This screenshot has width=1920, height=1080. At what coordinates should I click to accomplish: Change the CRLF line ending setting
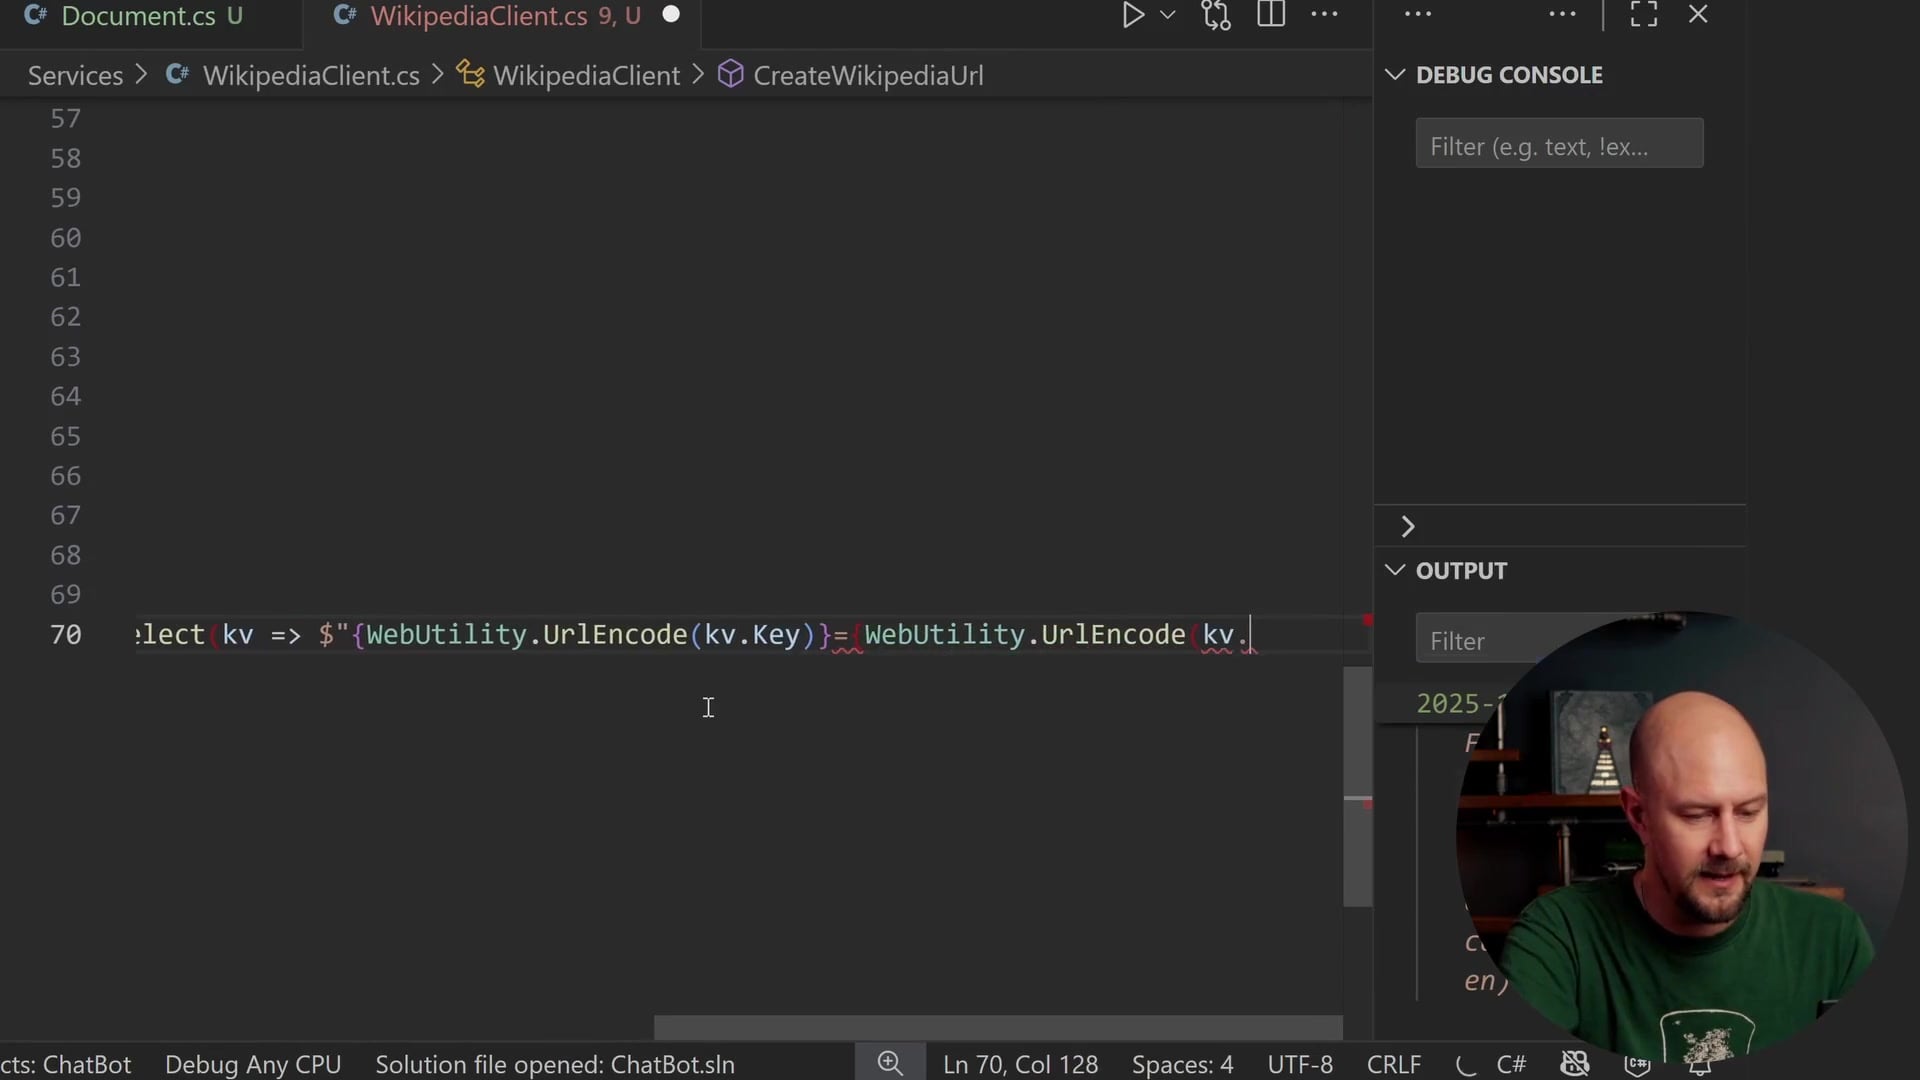[1393, 1064]
